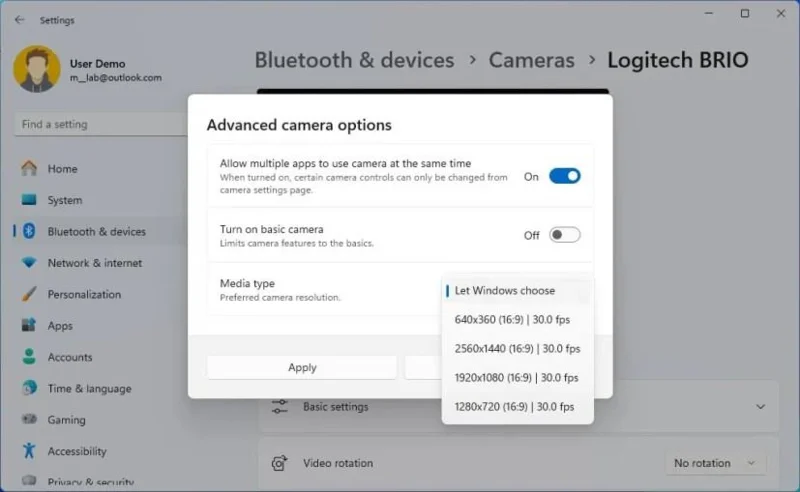
Task: Click Bluetooth & devices breadcrumb link
Action: (x=354, y=60)
